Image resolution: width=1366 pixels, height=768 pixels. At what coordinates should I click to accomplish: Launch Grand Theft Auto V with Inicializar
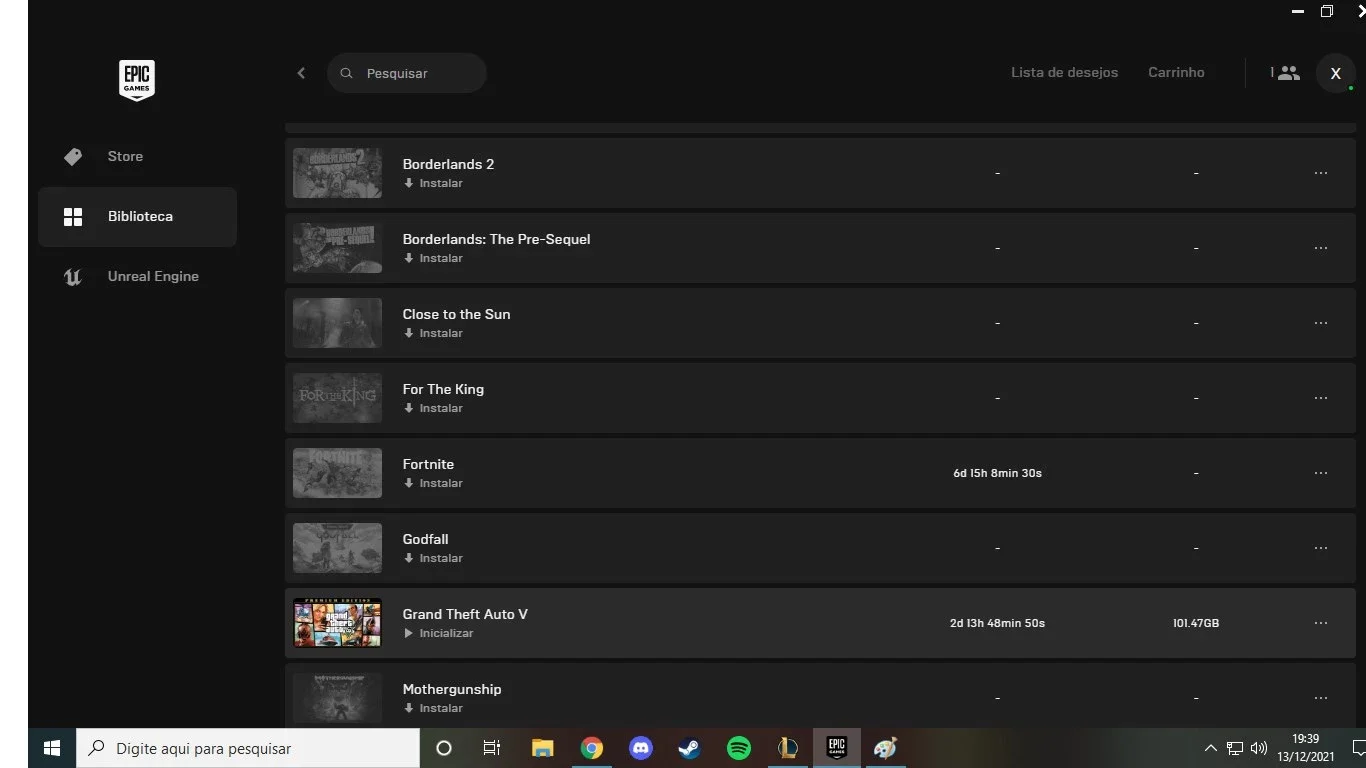(x=438, y=633)
